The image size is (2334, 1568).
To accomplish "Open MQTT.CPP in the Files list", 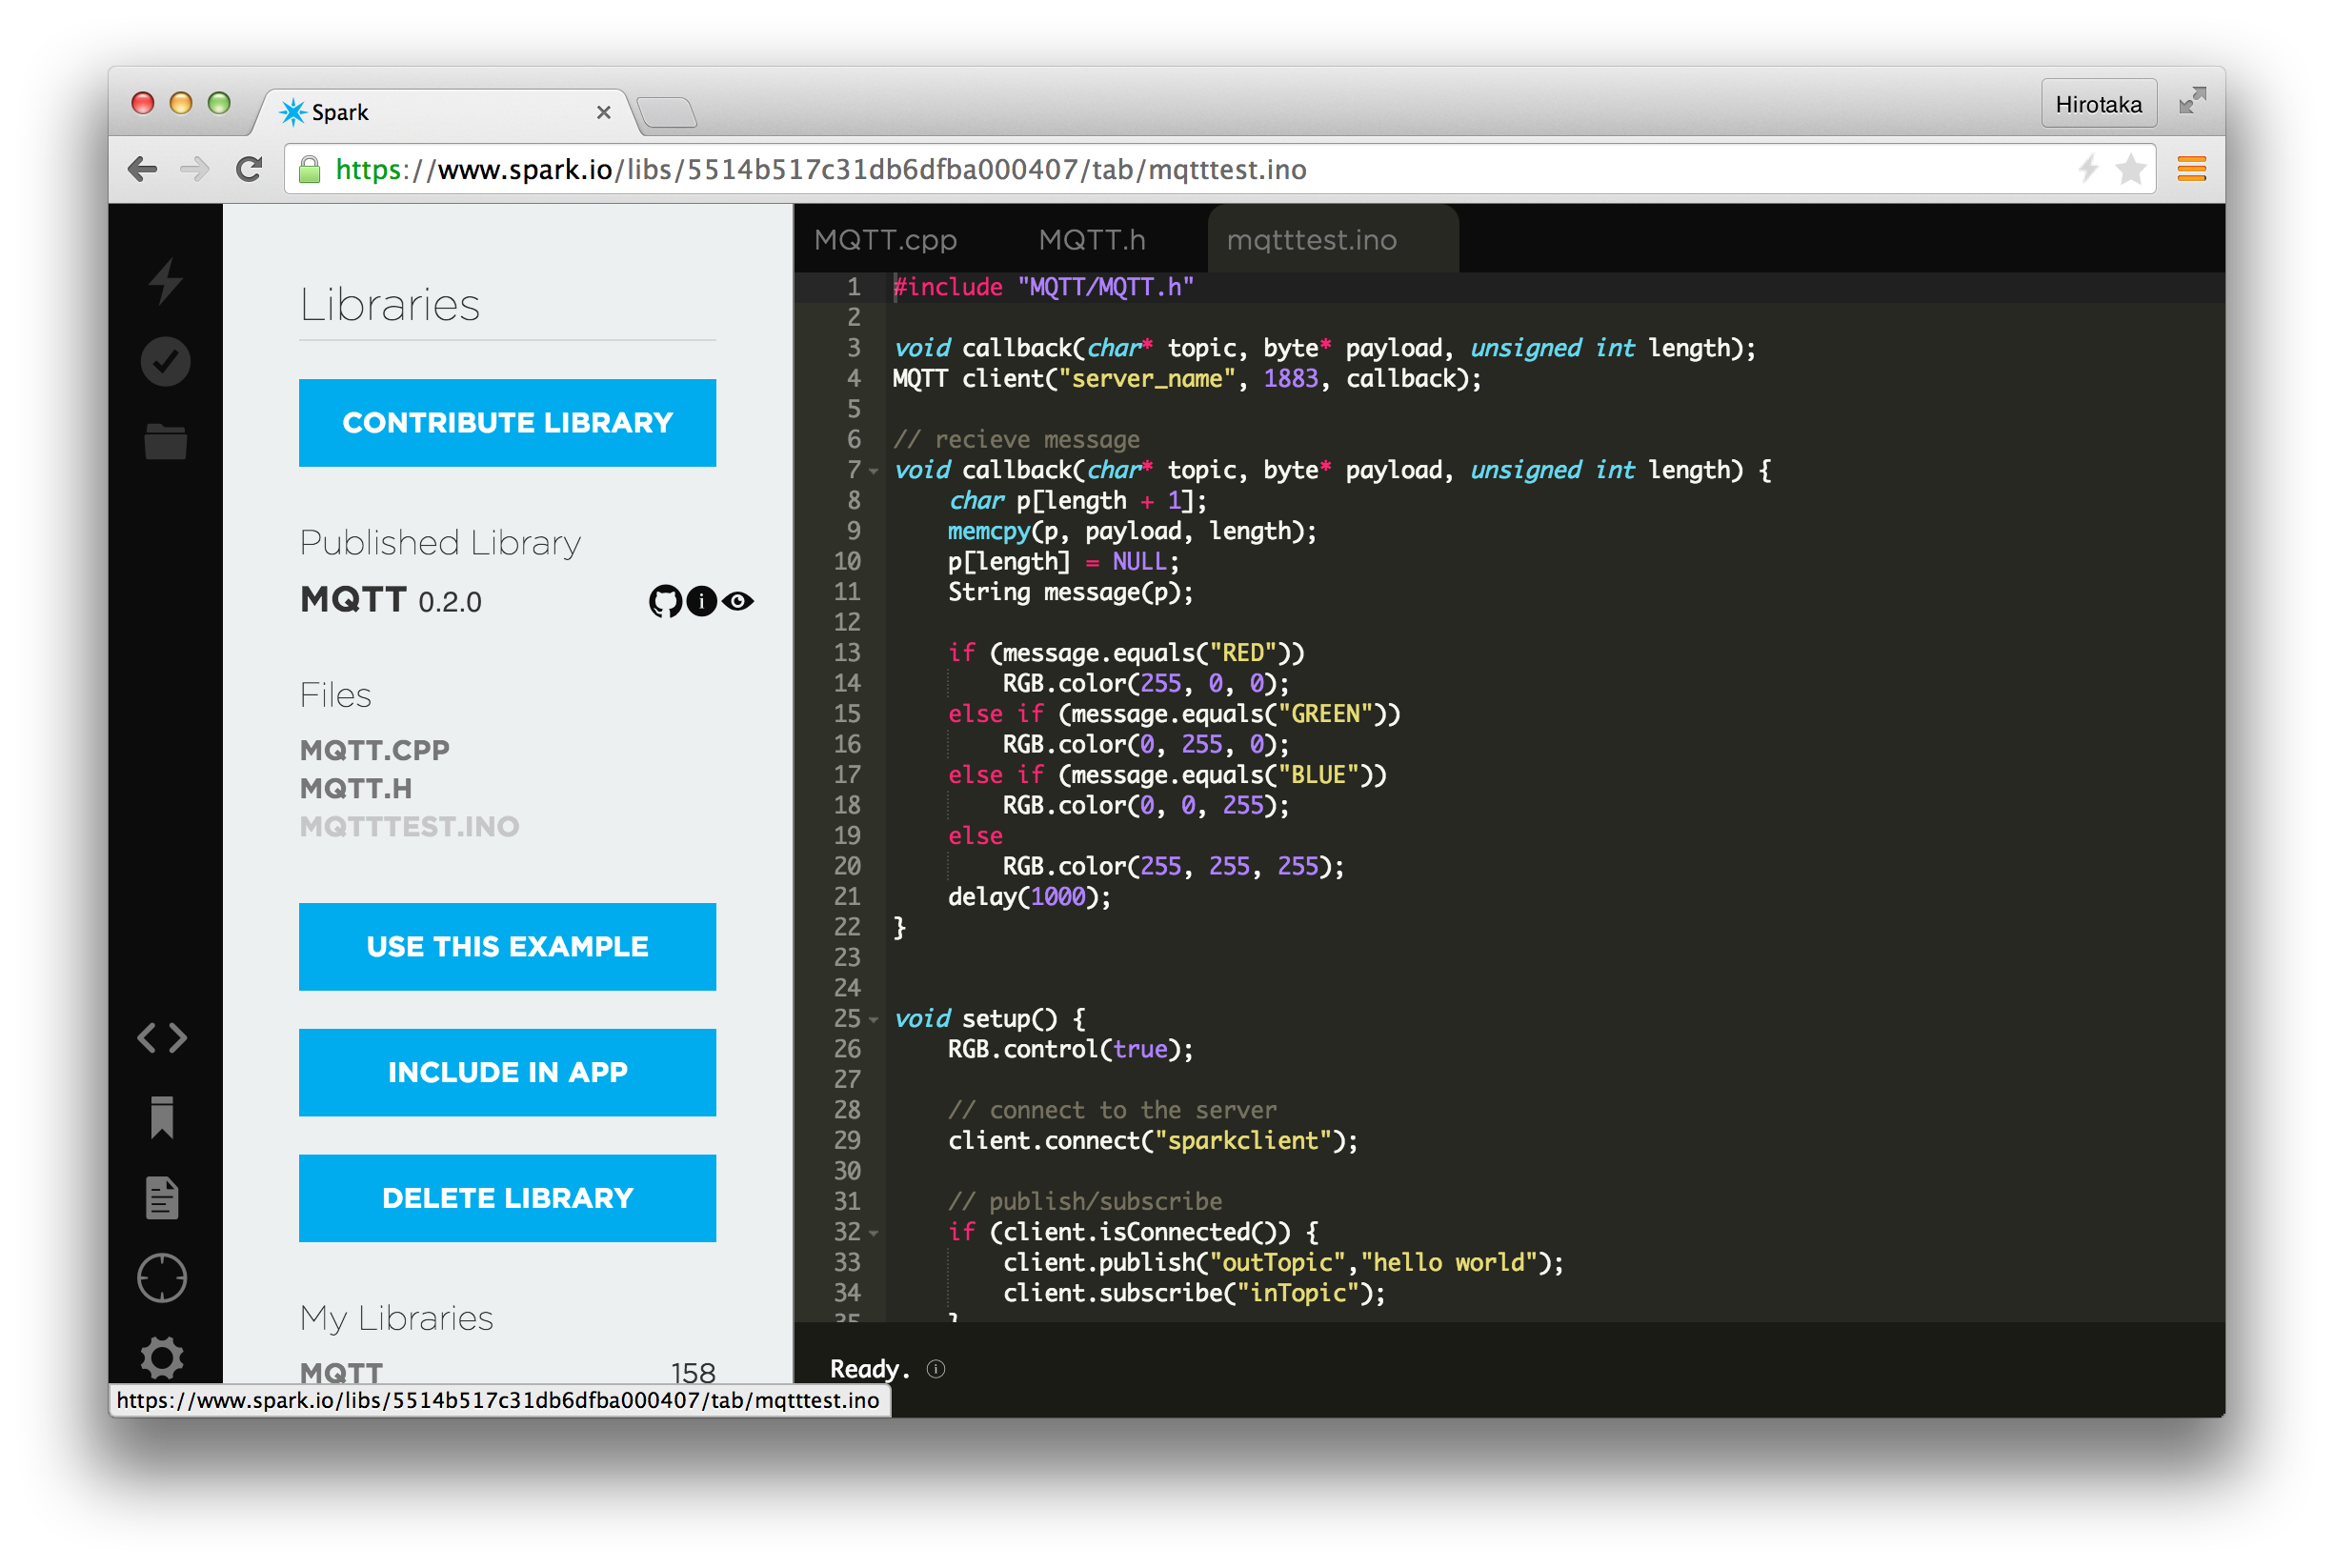I will click(375, 750).
